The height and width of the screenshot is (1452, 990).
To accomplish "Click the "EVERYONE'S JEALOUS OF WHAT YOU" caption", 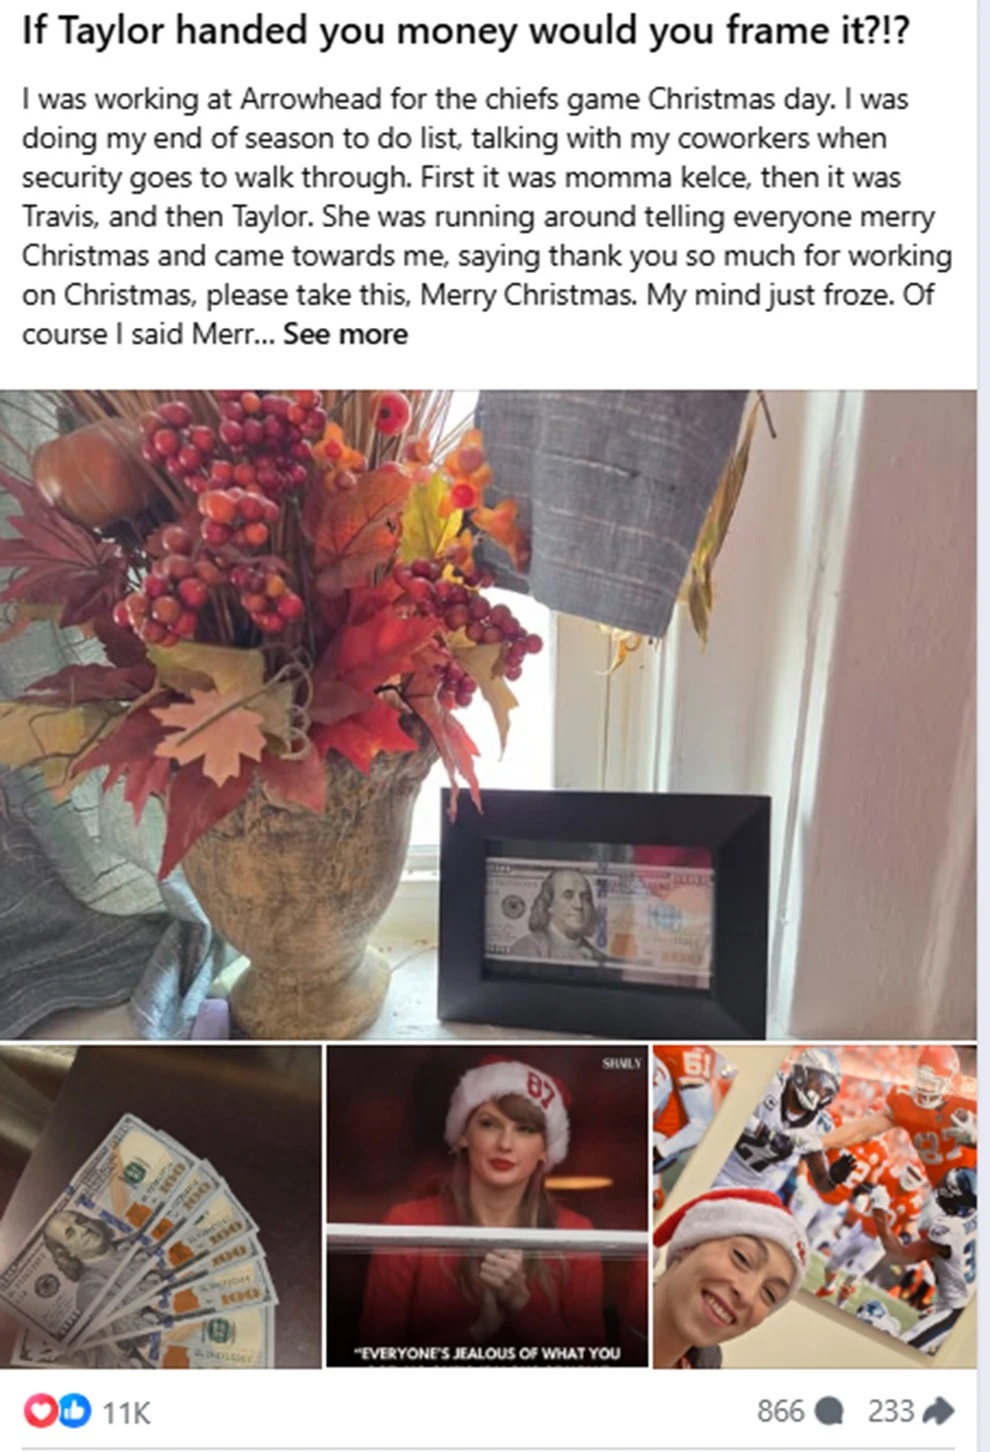I will point(488,1353).
